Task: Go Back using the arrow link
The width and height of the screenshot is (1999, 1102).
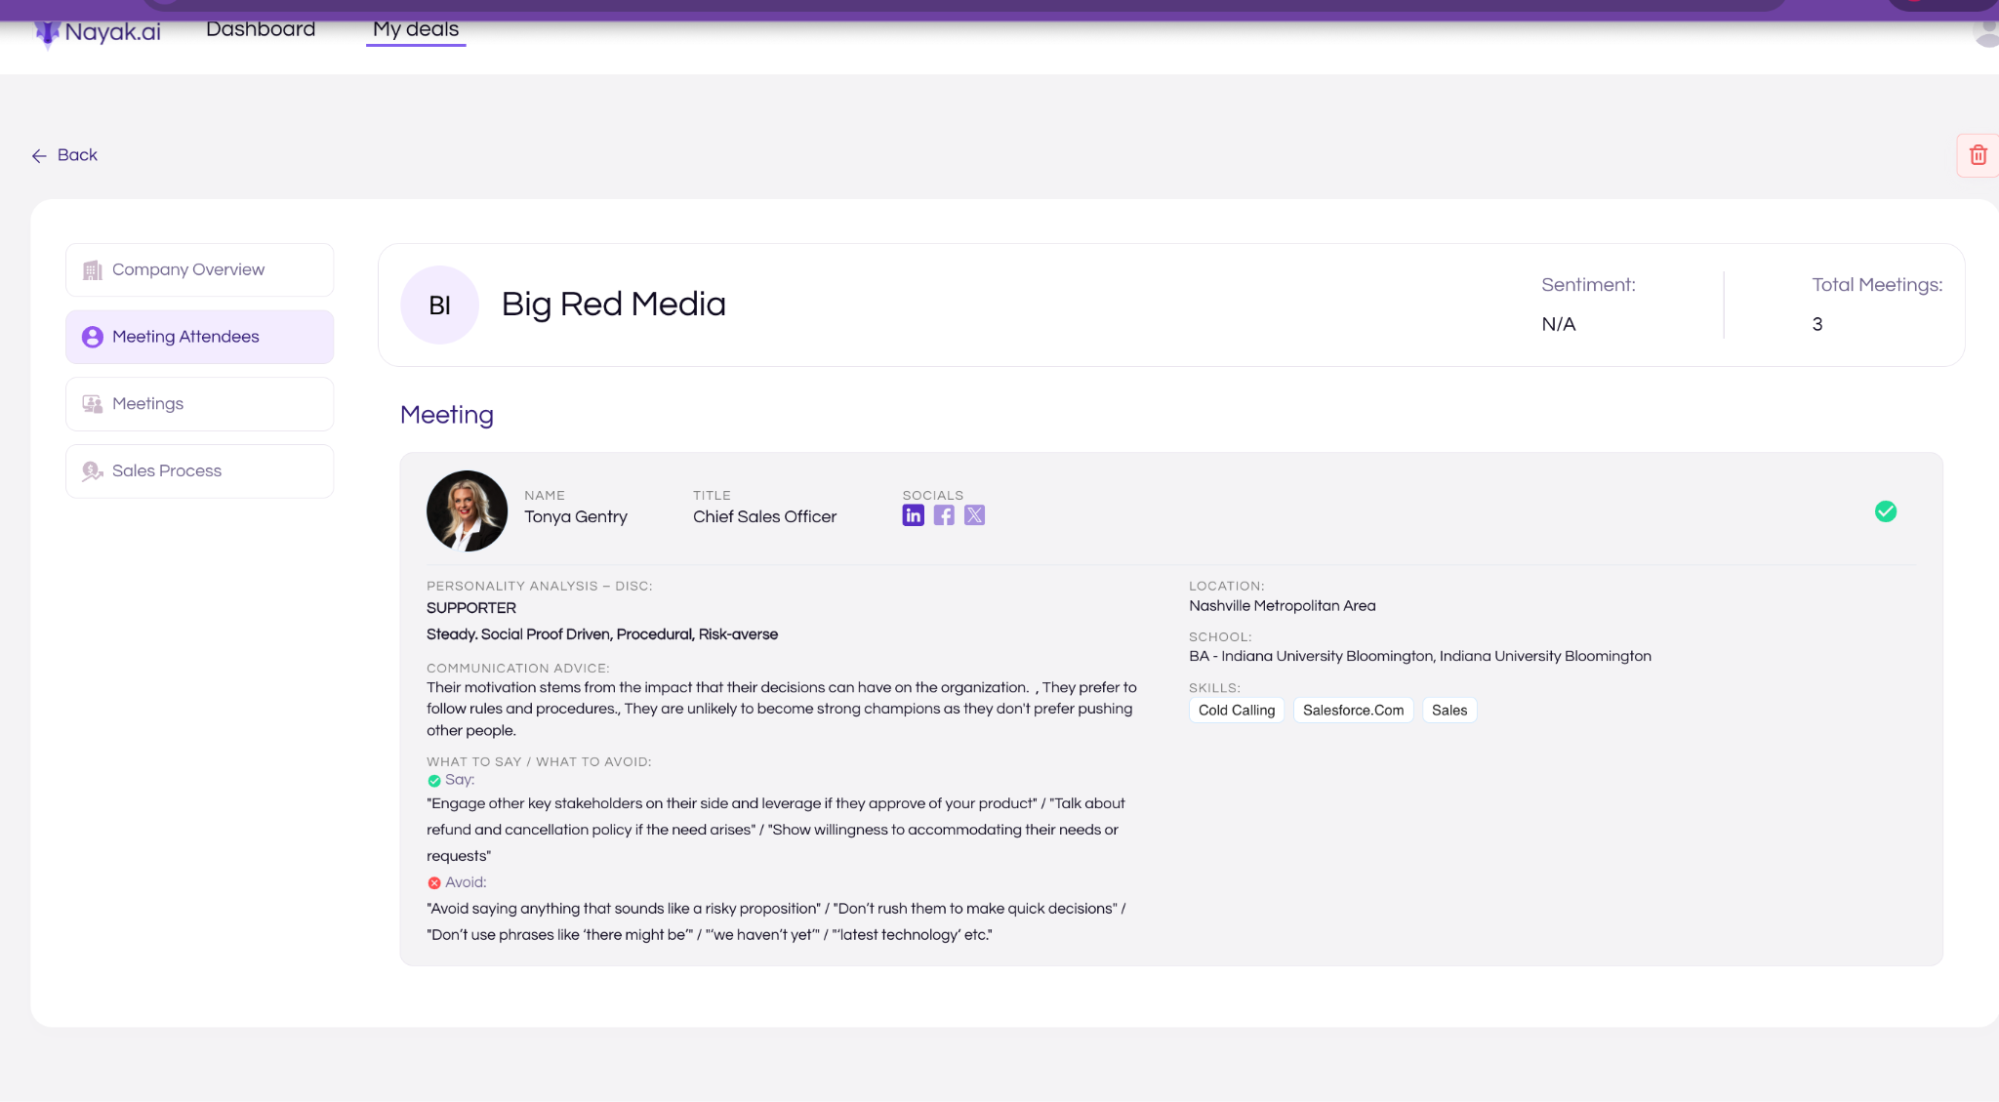Action: 64,155
